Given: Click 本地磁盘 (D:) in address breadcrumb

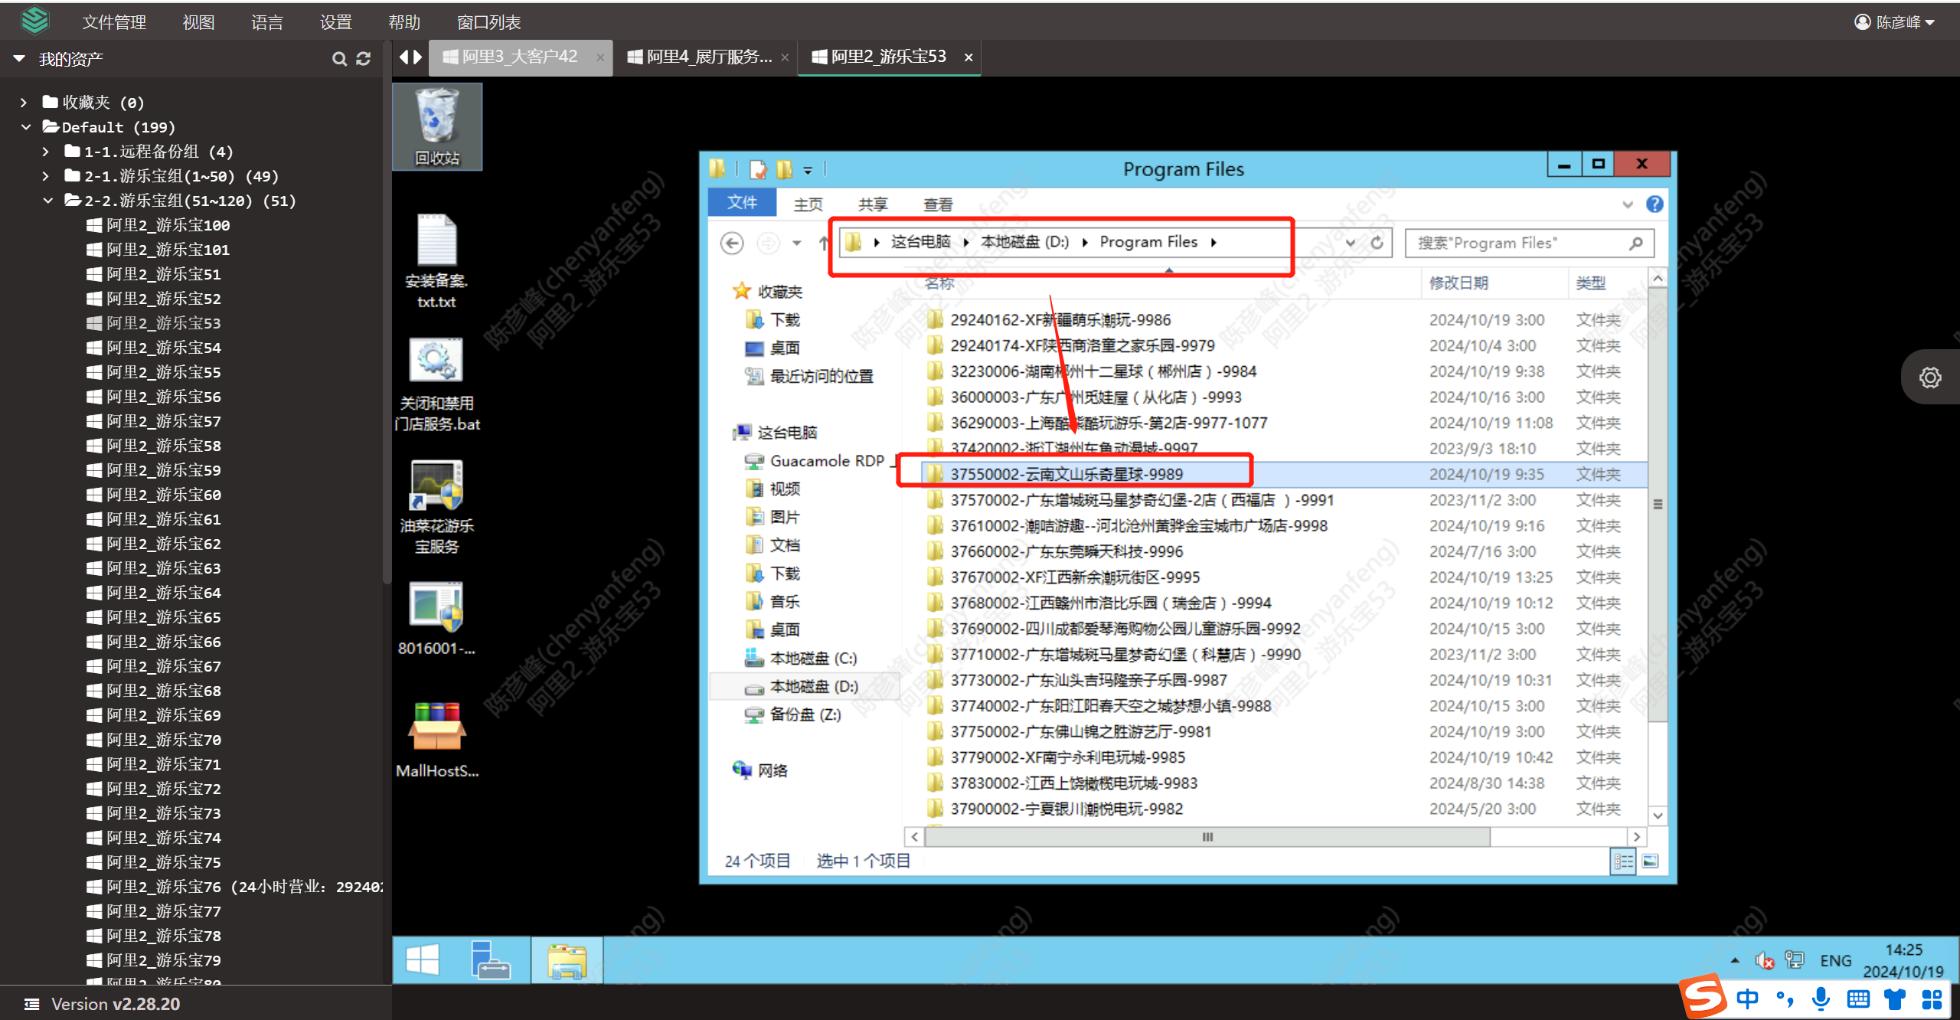Looking at the screenshot, I should pyautogui.click(x=1025, y=242).
